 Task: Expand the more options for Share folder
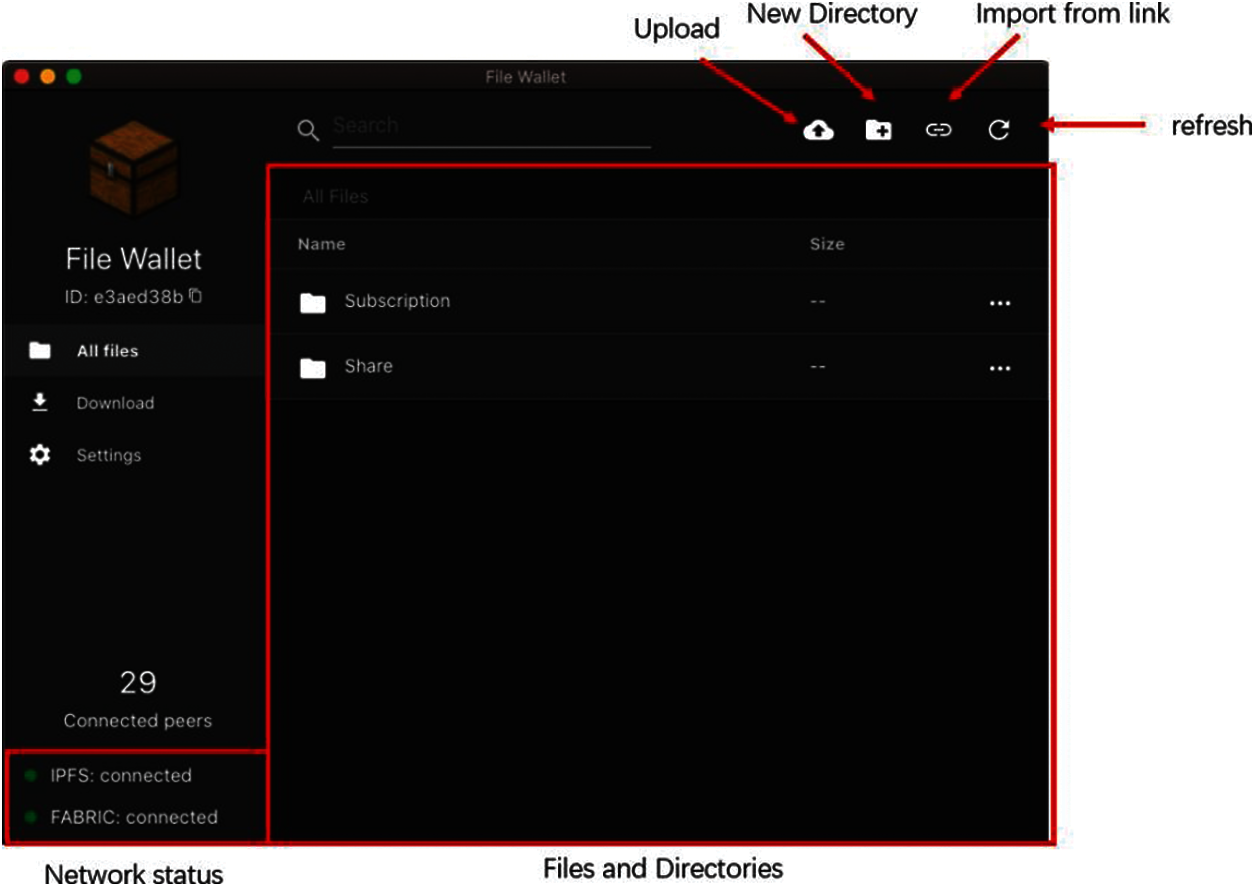(999, 368)
